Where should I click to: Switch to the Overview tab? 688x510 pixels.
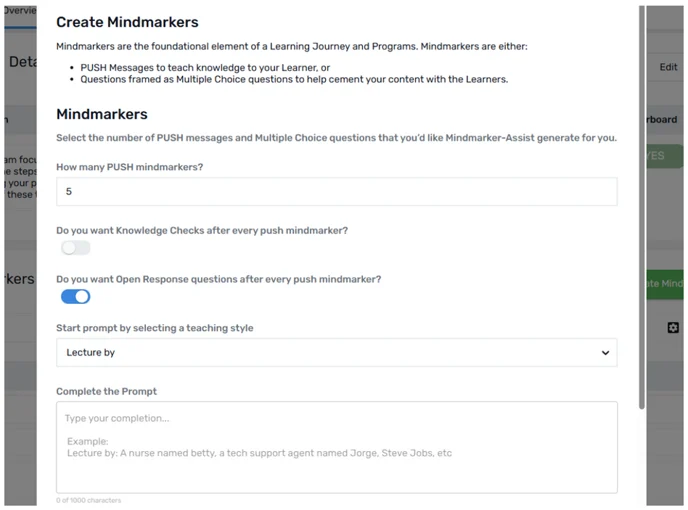tap(20, 11)
